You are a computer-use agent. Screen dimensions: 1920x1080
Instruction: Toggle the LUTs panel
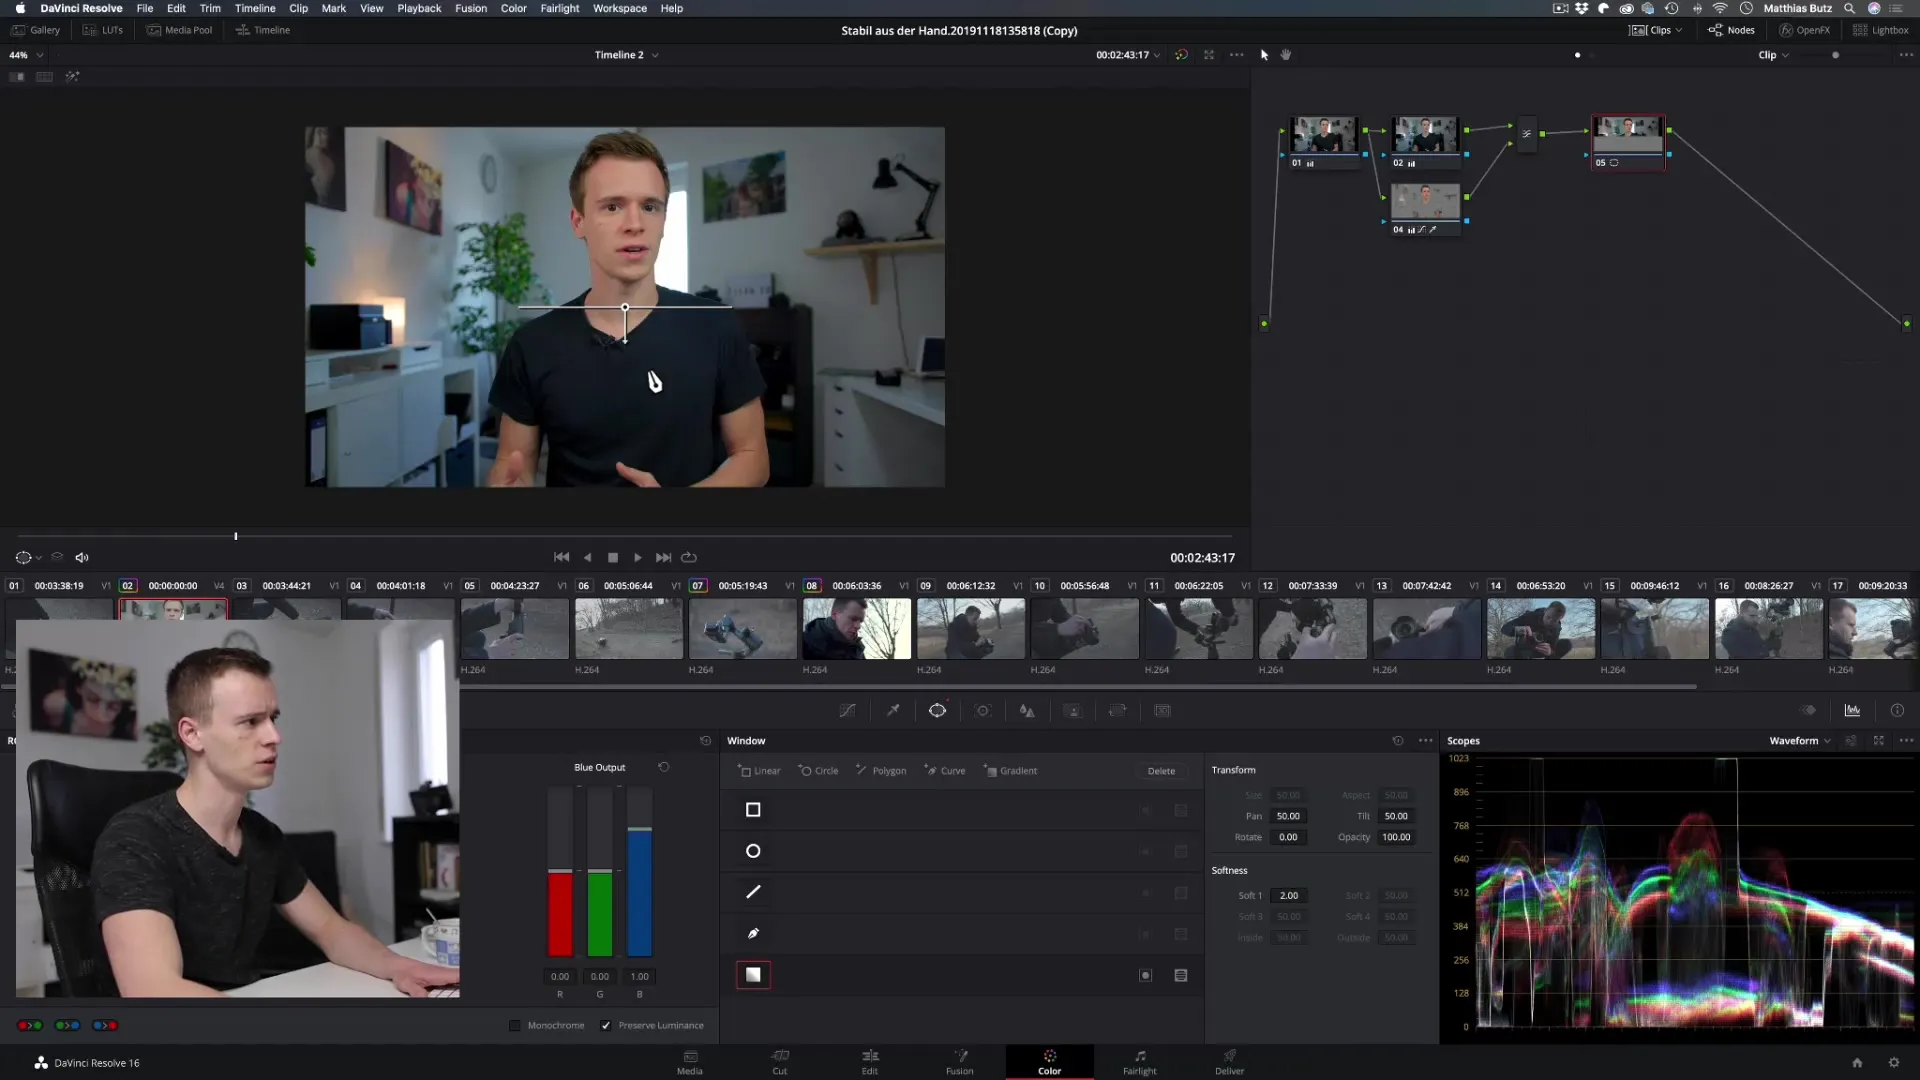(x=102, y=30)
